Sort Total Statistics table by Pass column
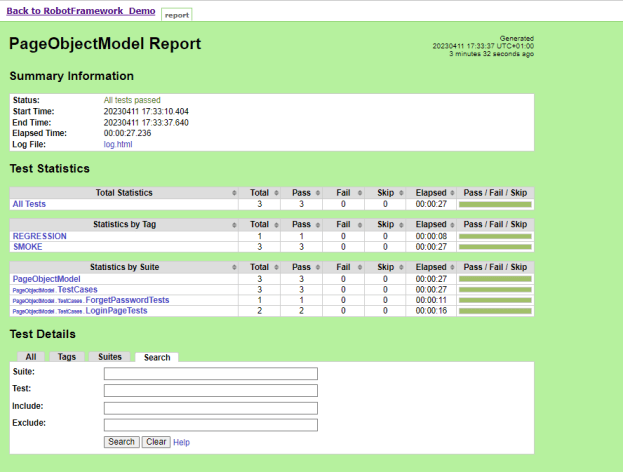Screen dimensions: 623x472 click(302, 192)
